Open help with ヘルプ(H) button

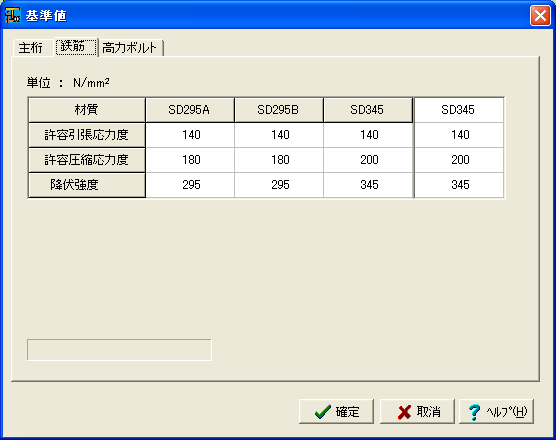[496, 412]
